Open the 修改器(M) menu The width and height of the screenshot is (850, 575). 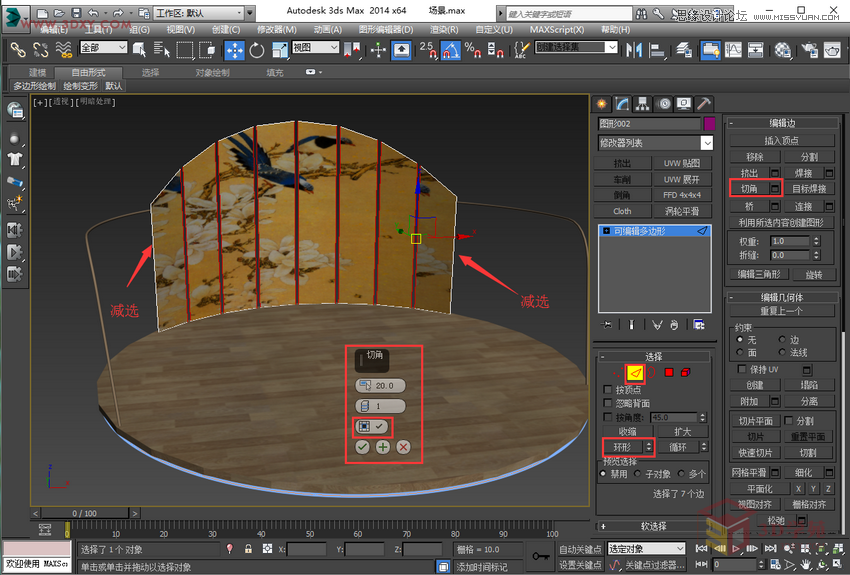276,30
